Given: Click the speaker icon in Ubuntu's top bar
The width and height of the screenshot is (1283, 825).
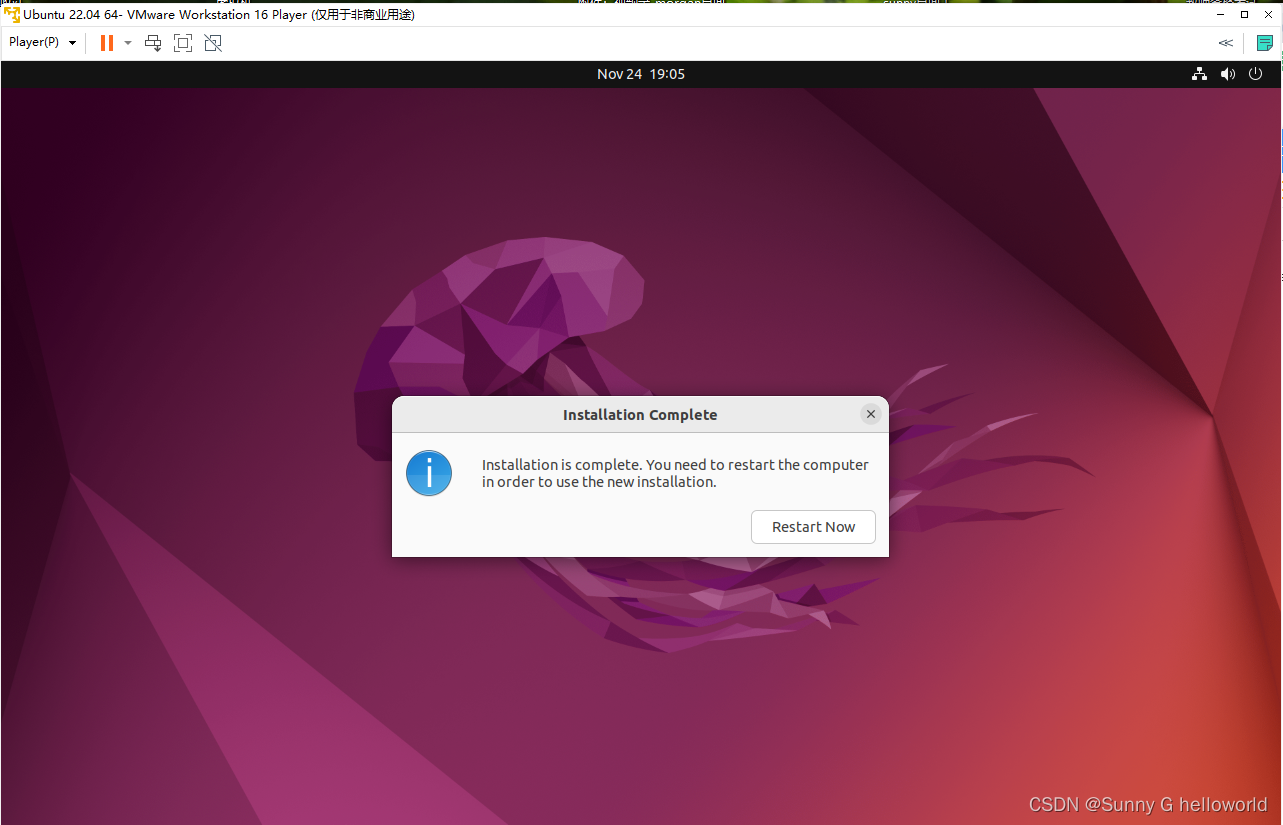Looking at the screenshot, I should click(x=1227, y=73).
